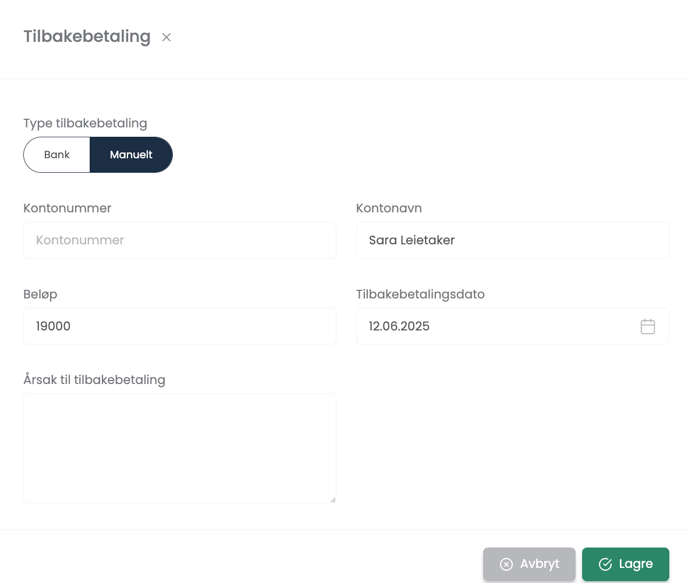Image resolution: width=688 pixels, height=583 pixels.
Task: Click the circled X icon on Avbryt
Action: tap(506, 564)
